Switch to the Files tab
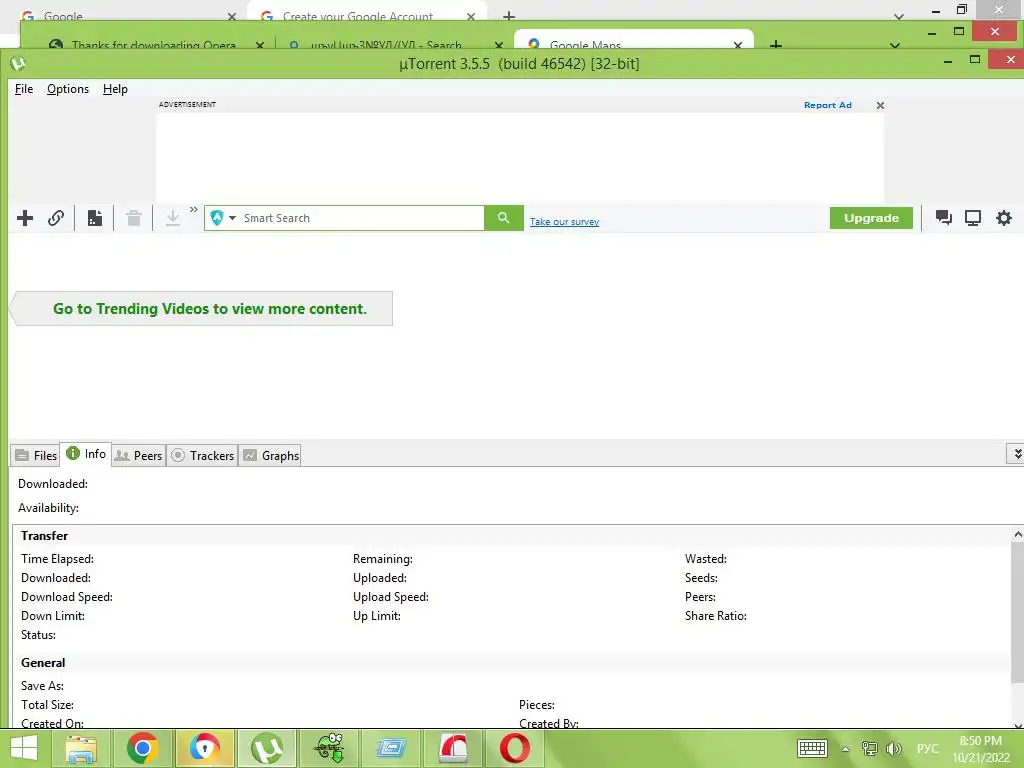 coord(36,455)
